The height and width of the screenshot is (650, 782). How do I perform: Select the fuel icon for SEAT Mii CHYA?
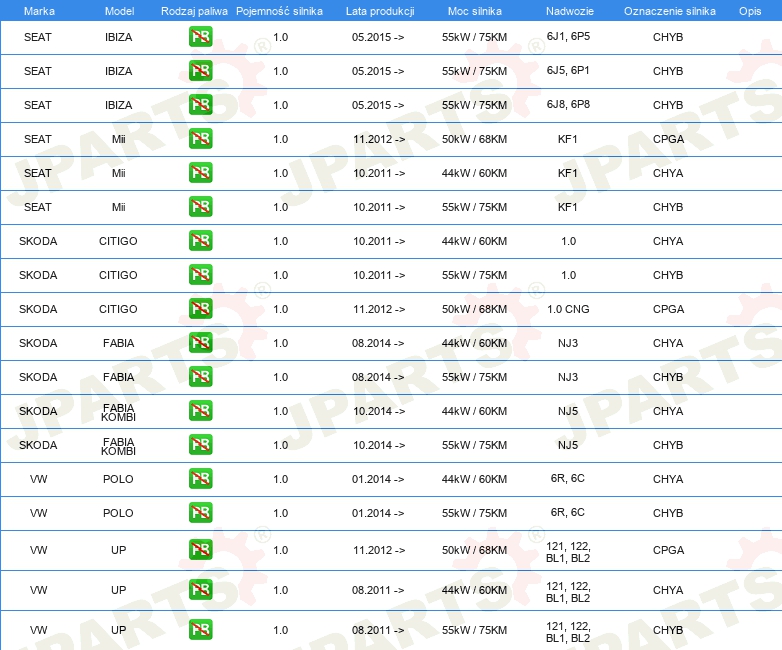[200, 173]
